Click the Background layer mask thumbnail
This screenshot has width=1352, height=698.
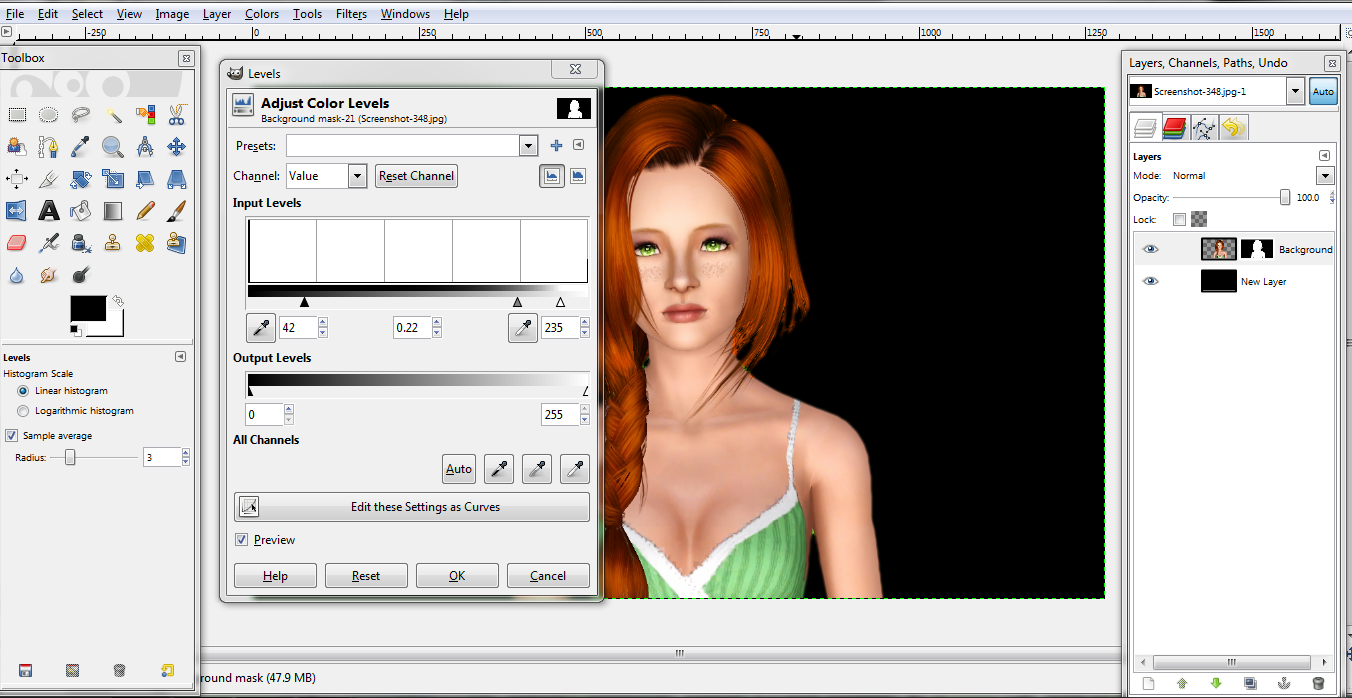(1257, 249)
